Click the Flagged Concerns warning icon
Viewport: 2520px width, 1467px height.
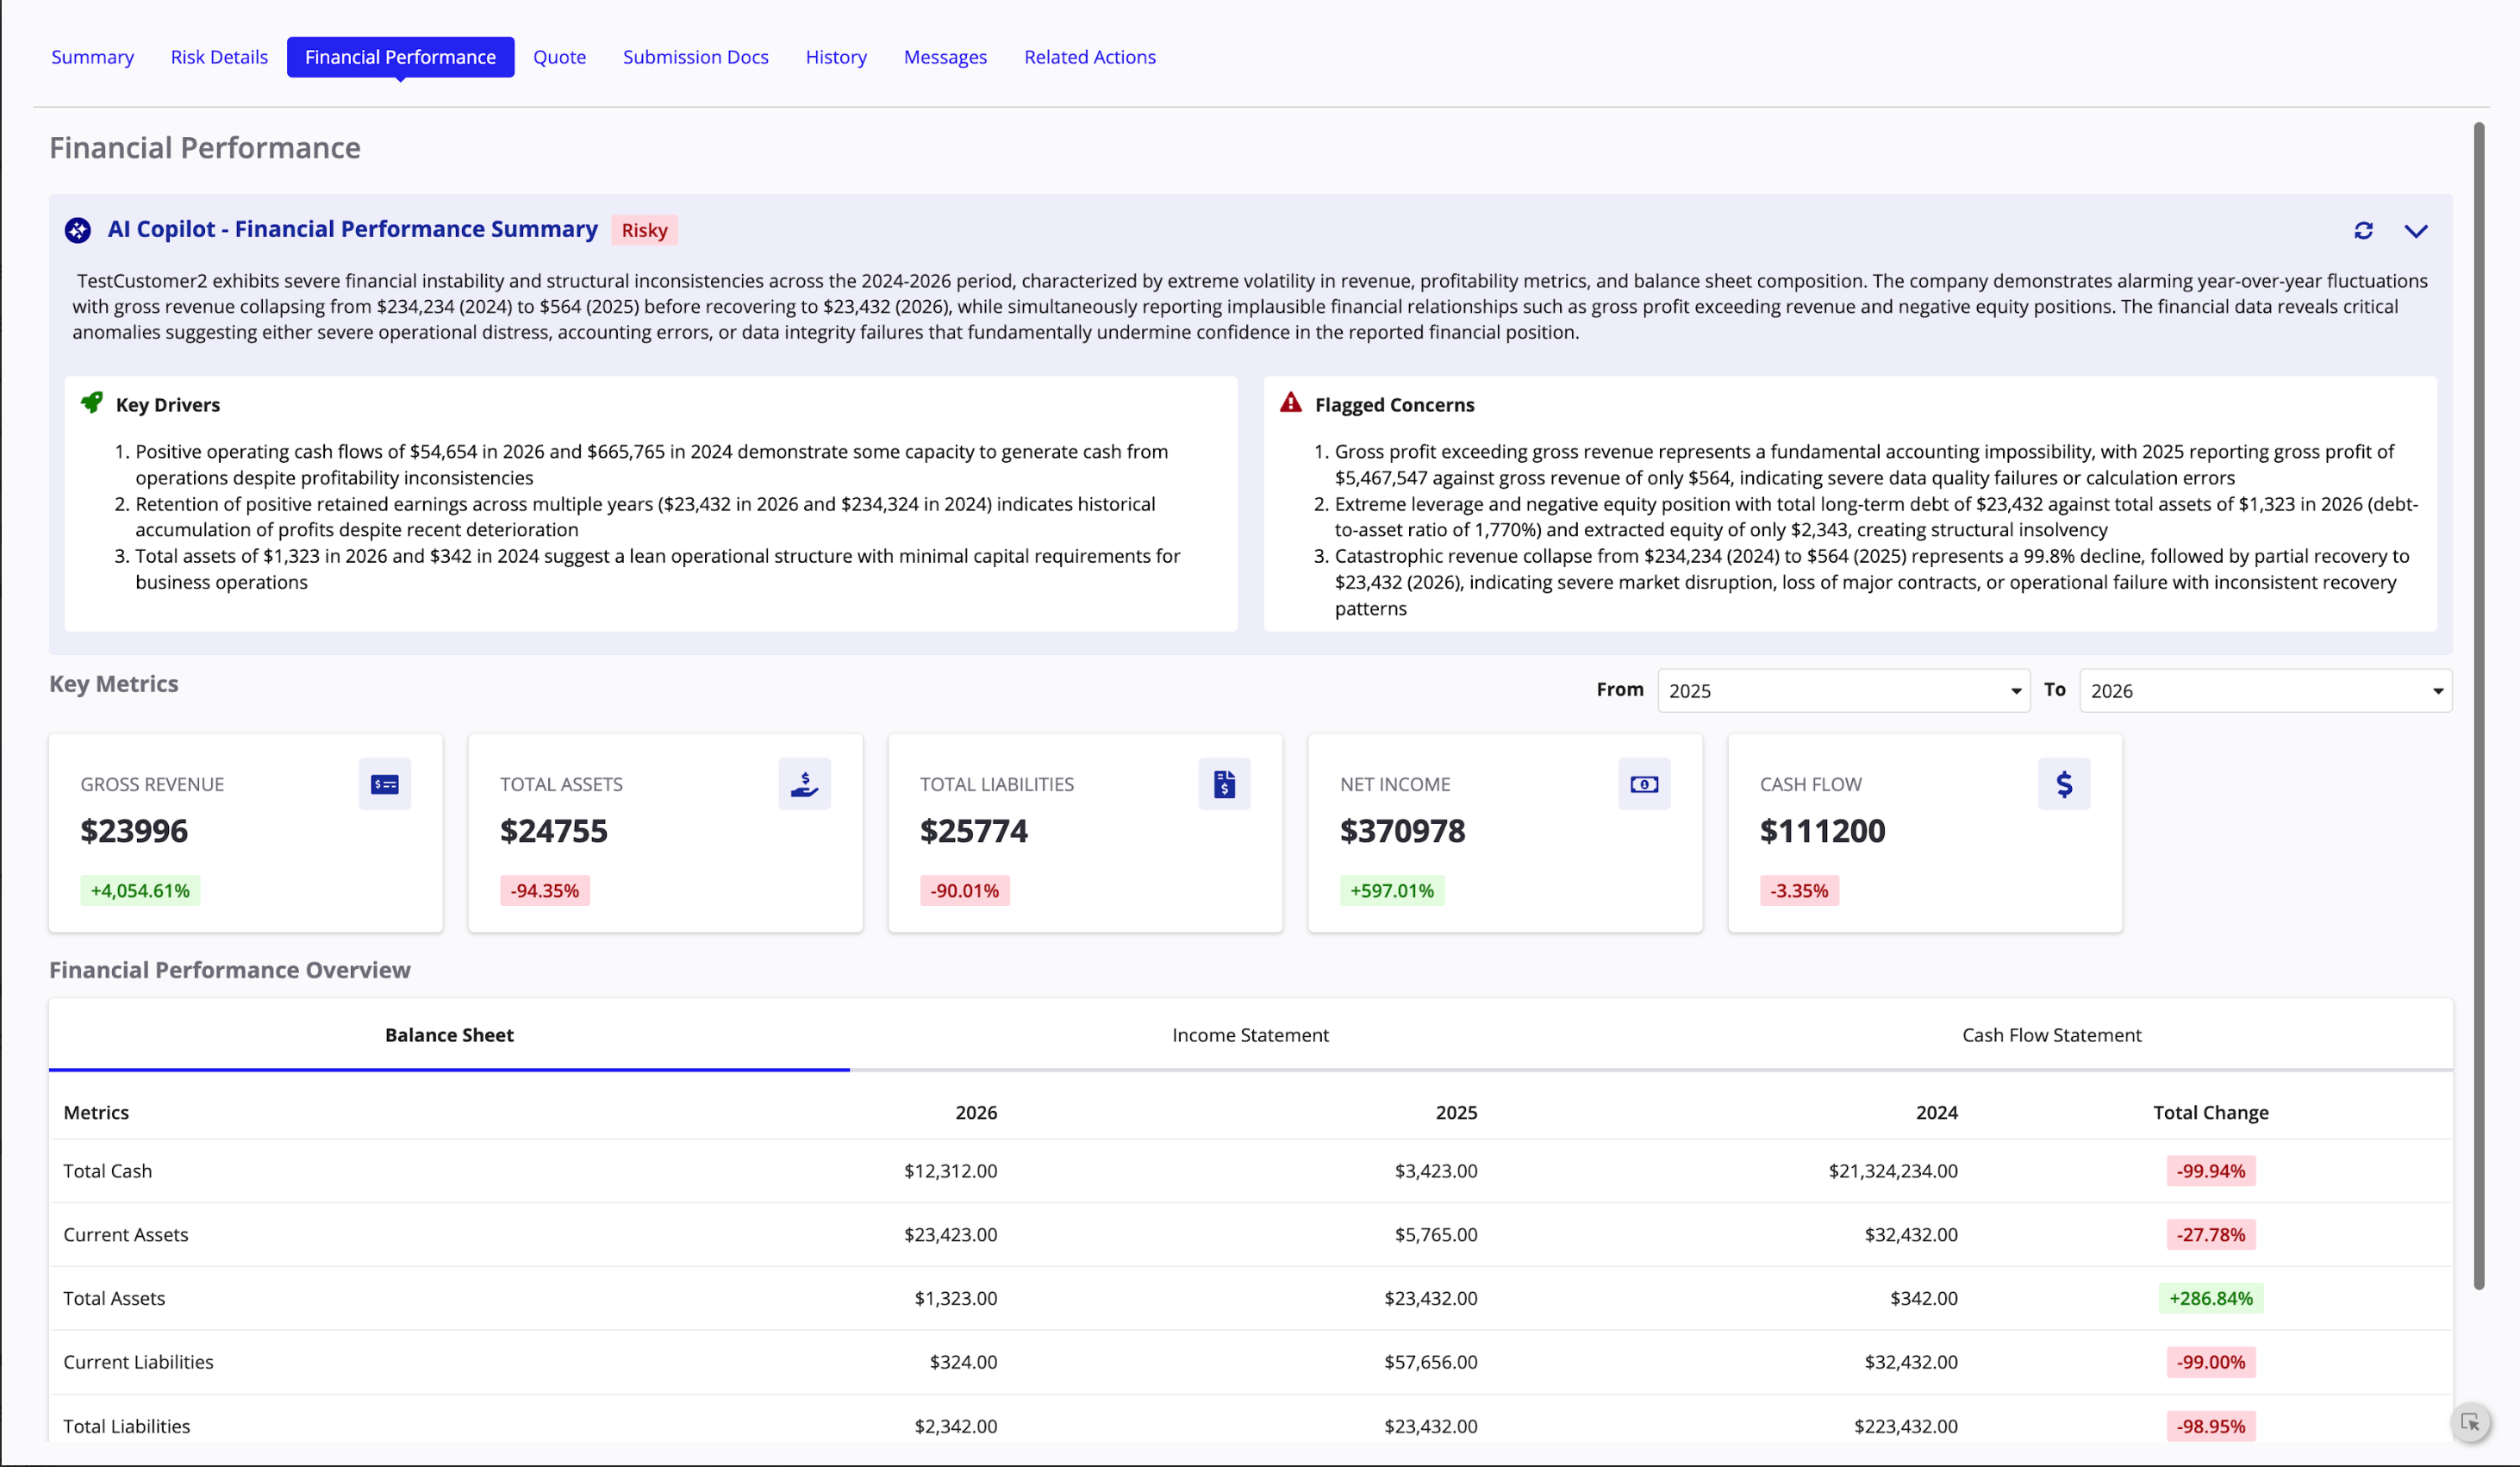coord(1291,403)
